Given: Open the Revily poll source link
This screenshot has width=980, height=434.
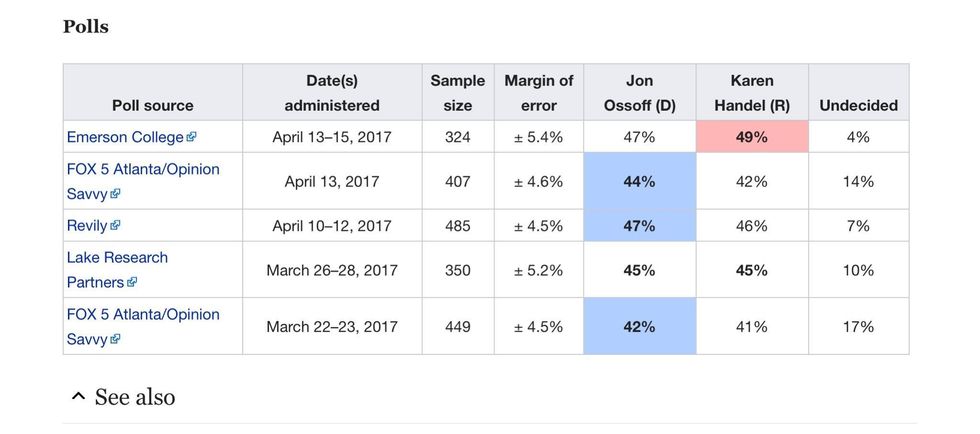Looking at the screenshot, I should (87, 226).
